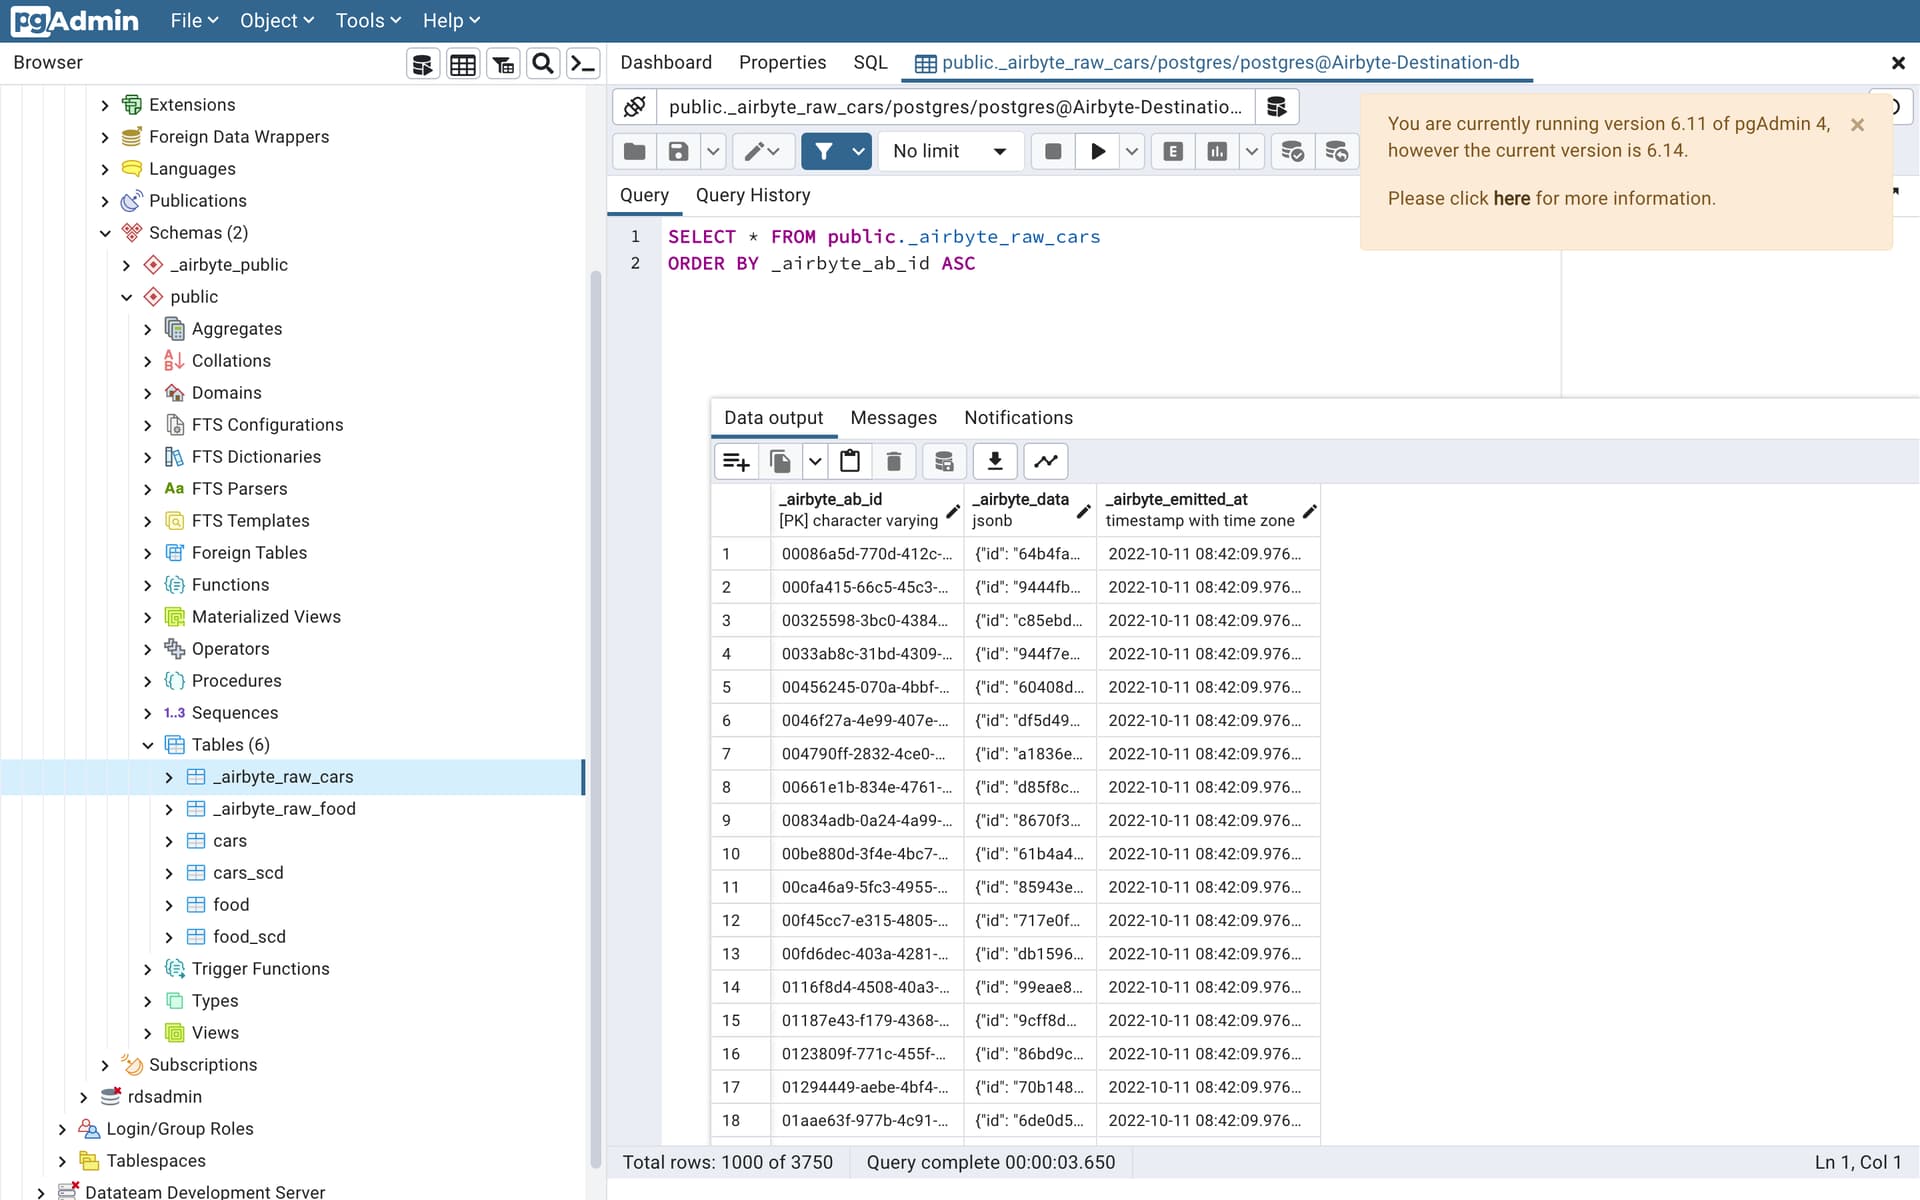Click the Download results icon
The height and width of the screenshot is (1200, 1920).
(x=994, y=461)
